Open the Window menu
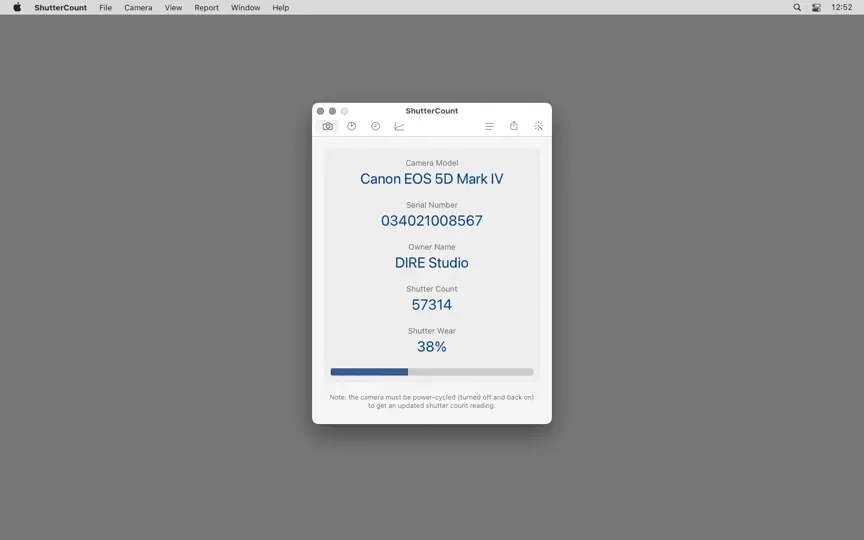This screenshot has height=540, width=864. pos(245,8)
